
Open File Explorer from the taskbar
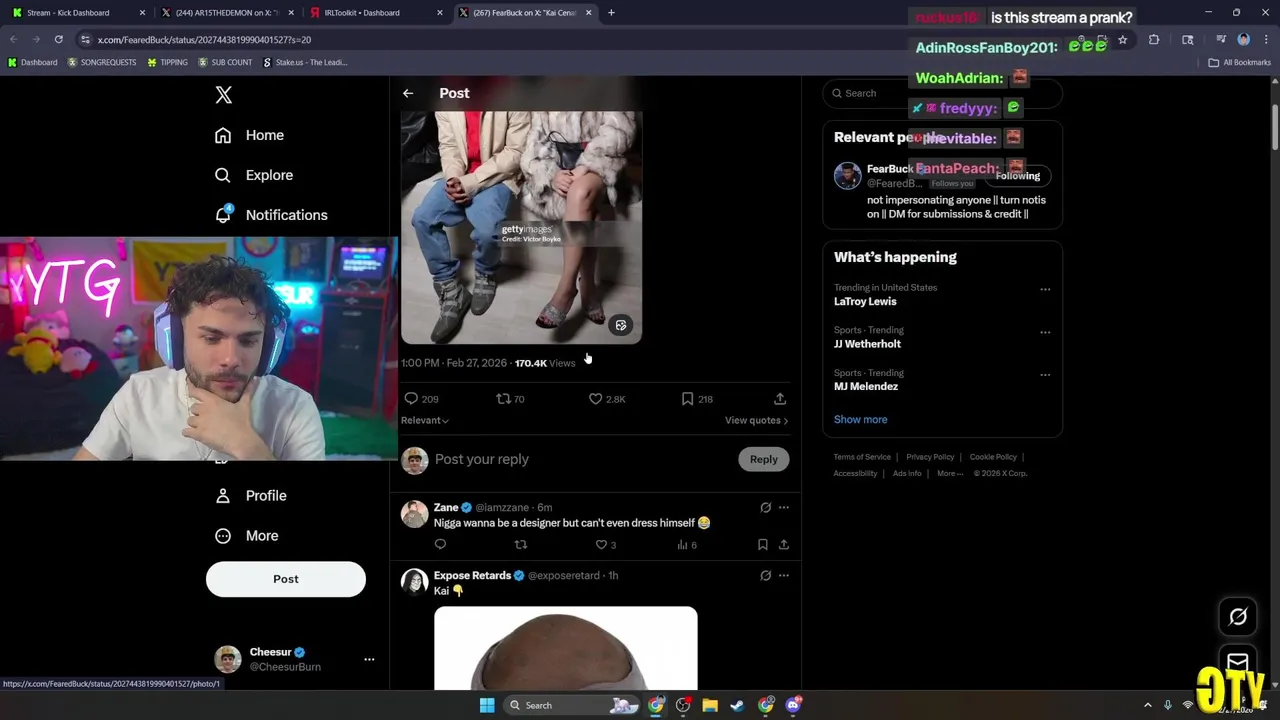[710, 706]
